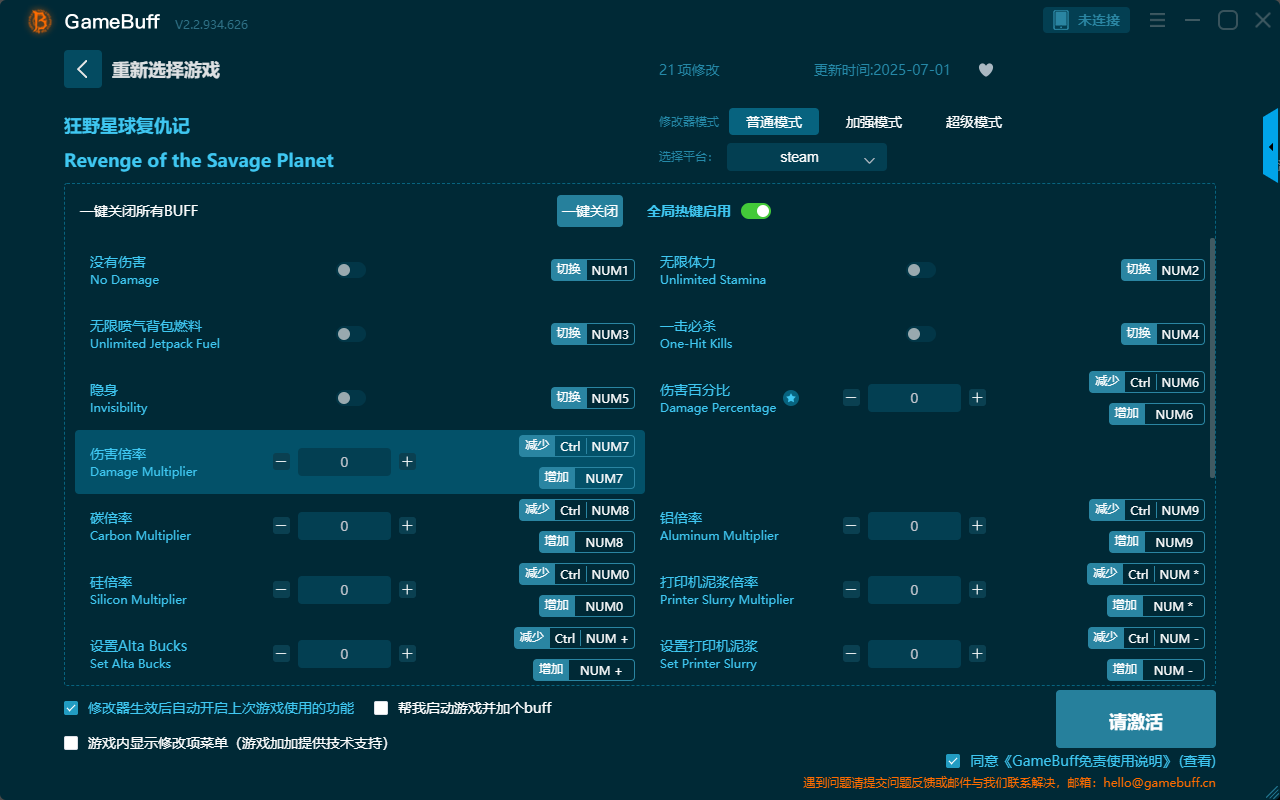Click the Printer Slurry Multiplier value field

pos(914,590)
